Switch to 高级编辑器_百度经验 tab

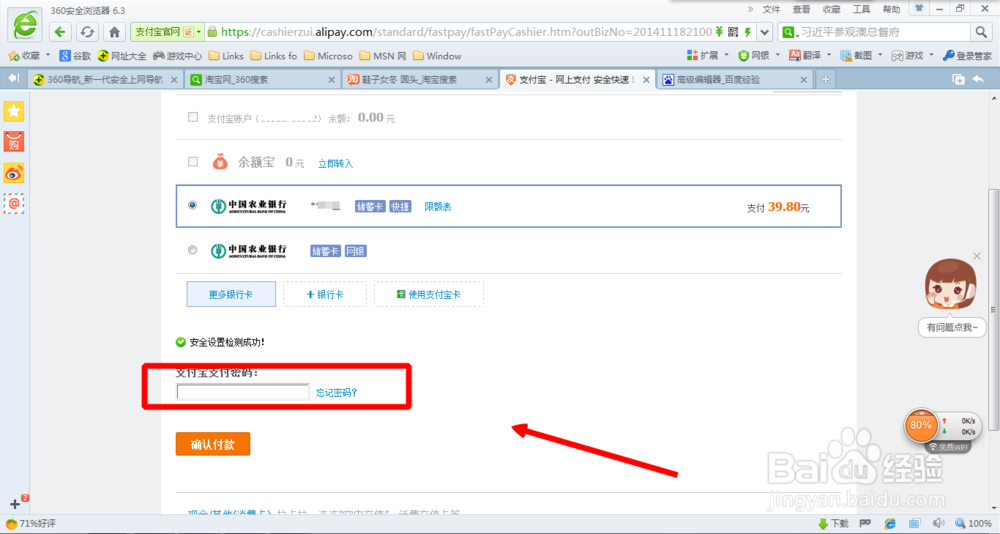coord(733,80)
